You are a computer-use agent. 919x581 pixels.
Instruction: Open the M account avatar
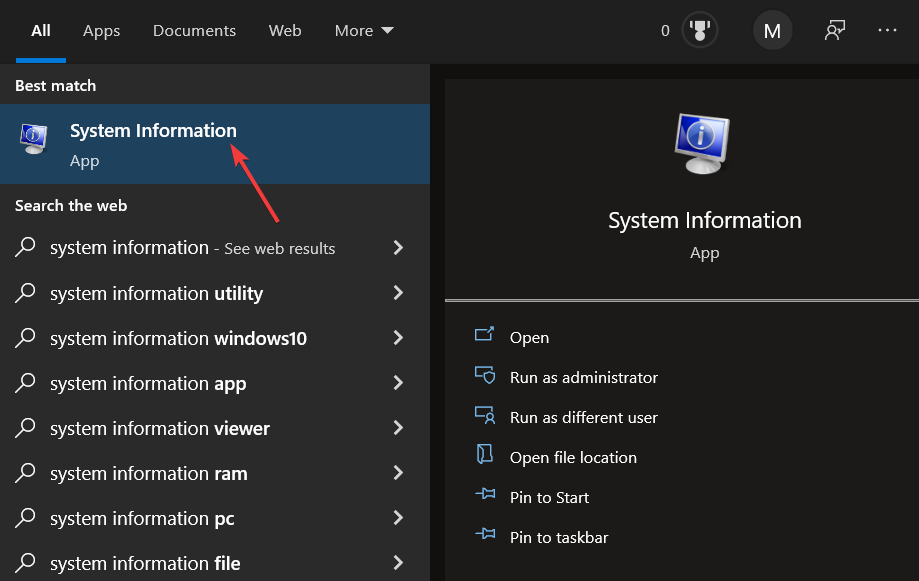771,30
